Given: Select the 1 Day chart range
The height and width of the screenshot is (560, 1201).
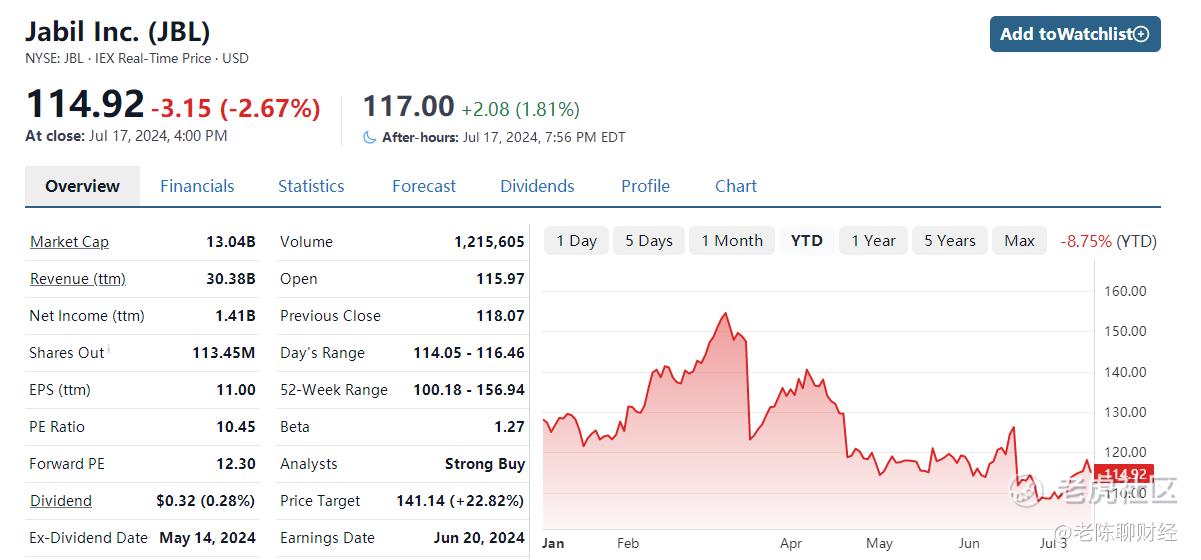Looking at the screenshot, I should (576, 241).
